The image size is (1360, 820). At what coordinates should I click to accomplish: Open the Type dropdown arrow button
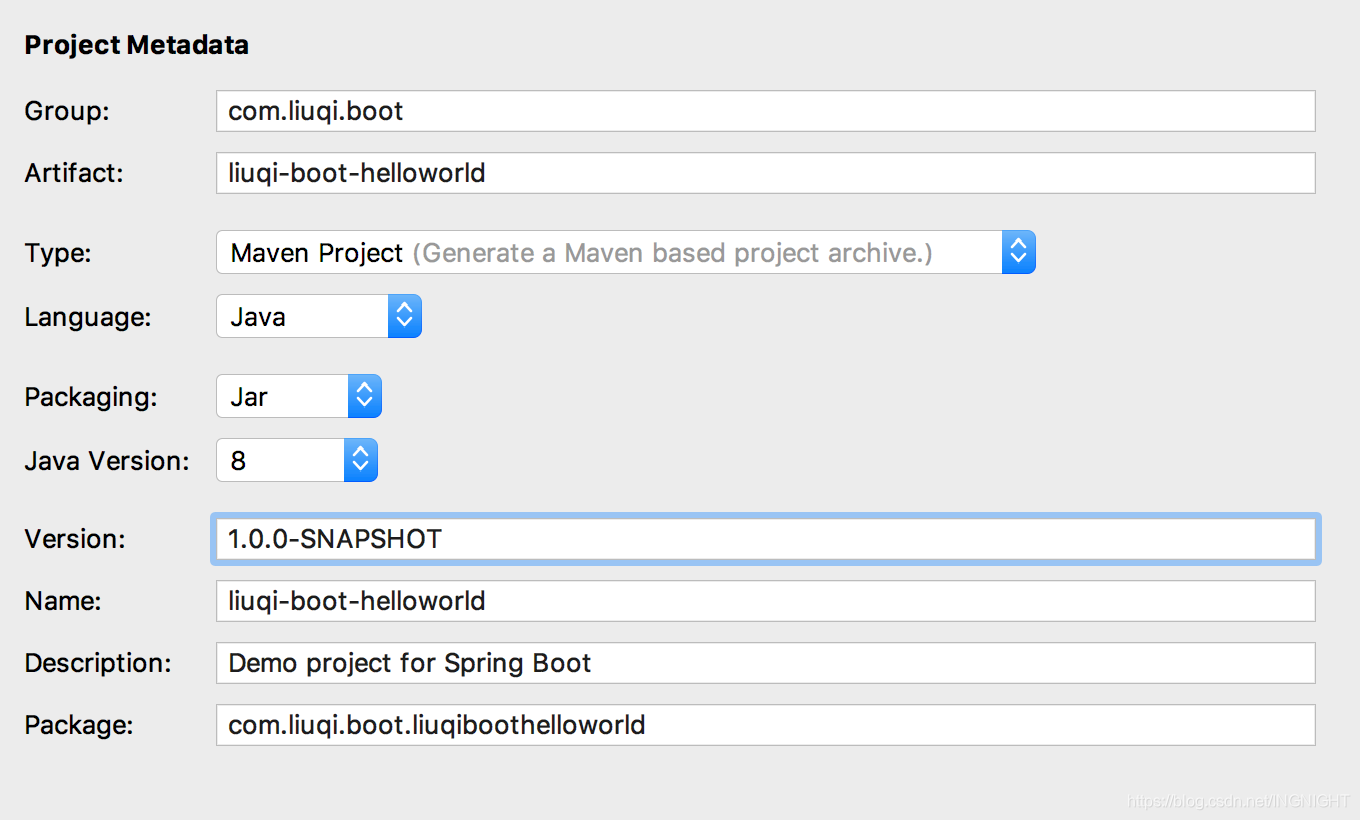click(x=1018, y=253)
